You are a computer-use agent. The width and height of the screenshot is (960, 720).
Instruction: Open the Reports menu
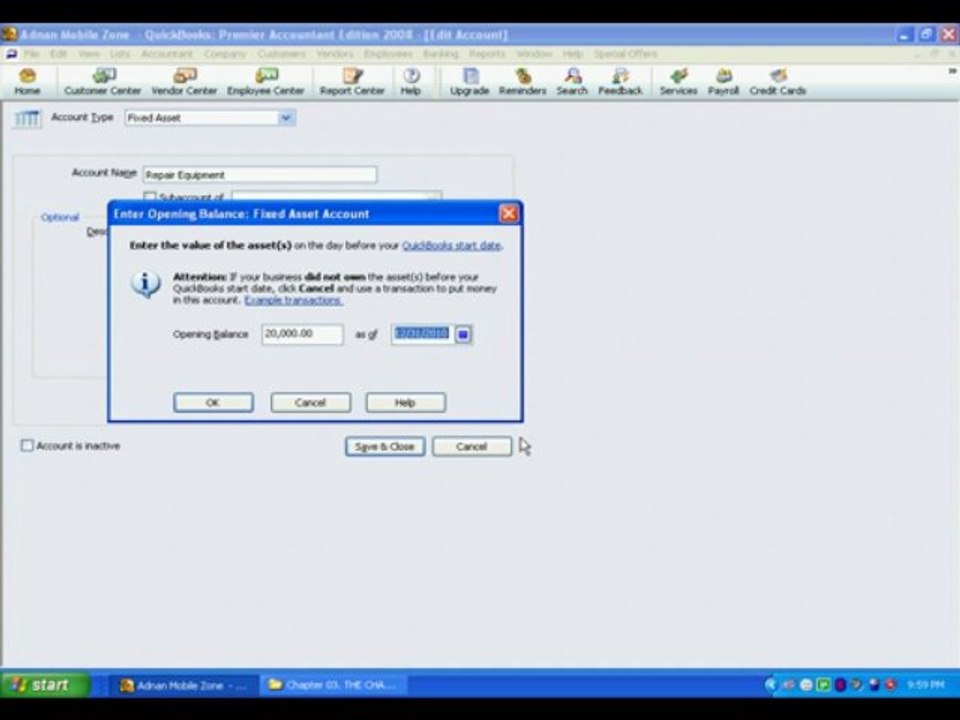487,54
